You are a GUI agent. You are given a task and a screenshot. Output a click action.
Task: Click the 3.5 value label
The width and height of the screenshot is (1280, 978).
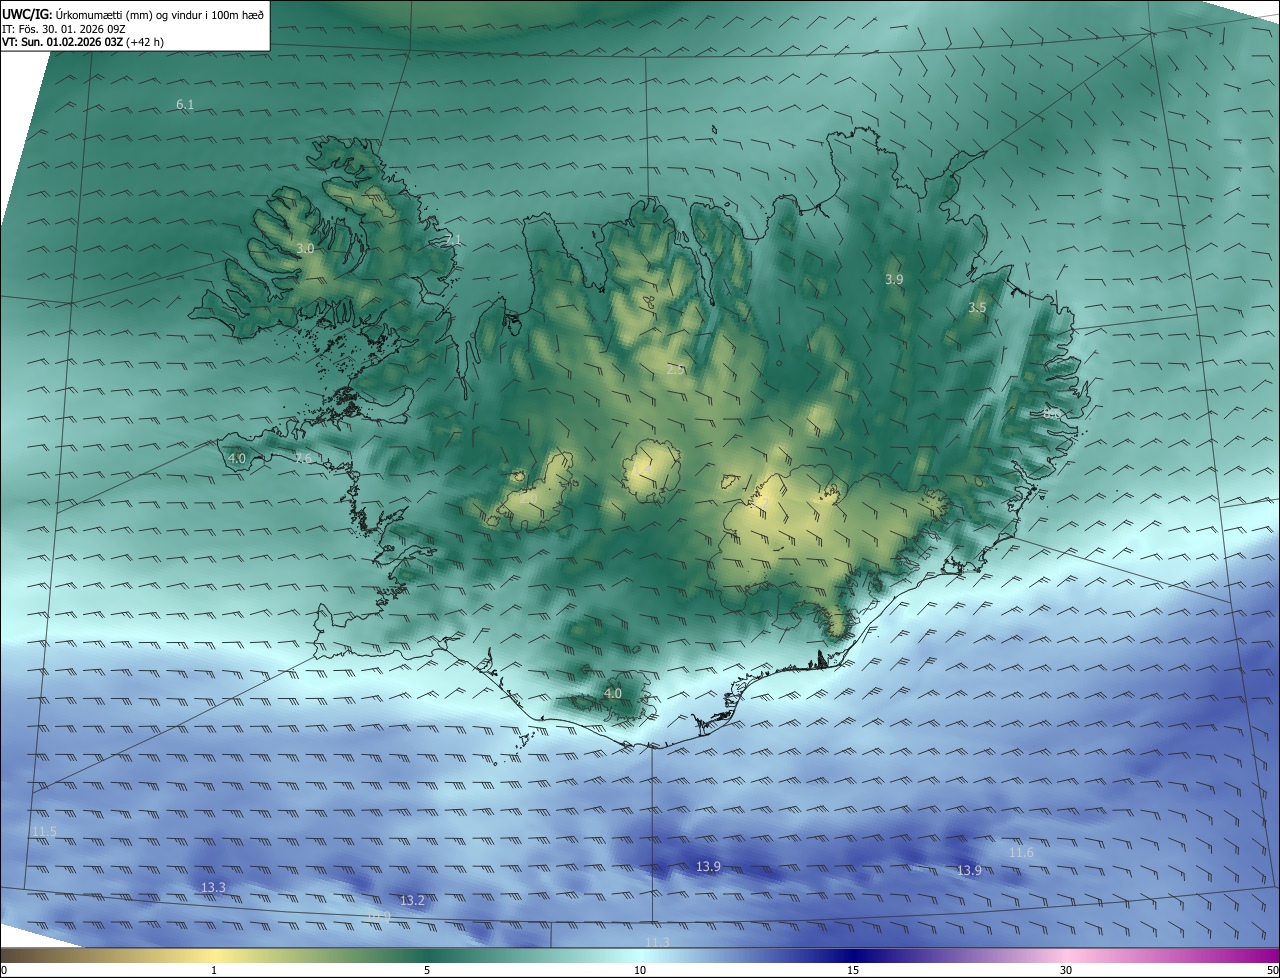pyautogui.click(x=977, y=308)
